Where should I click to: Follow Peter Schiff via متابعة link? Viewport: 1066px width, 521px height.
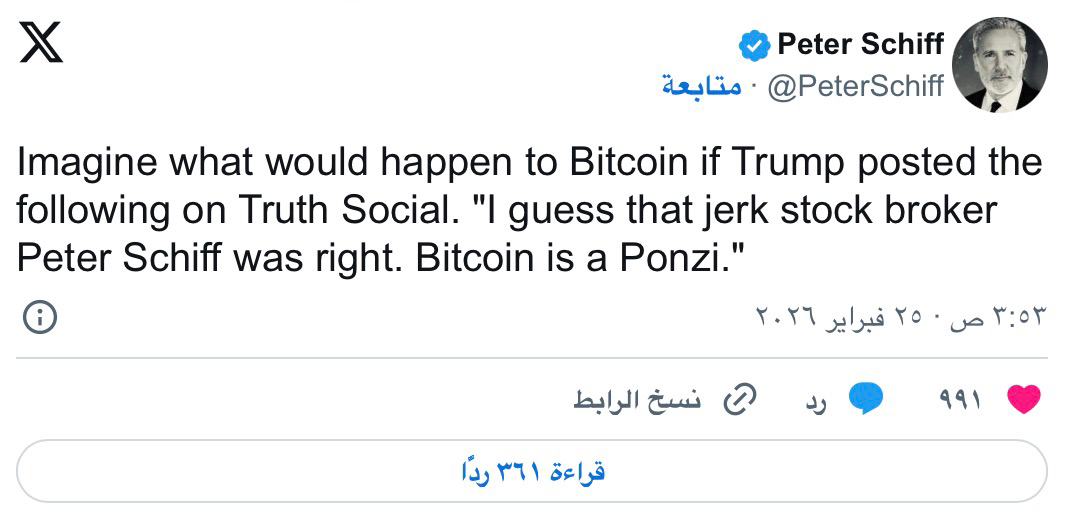pos(701,87)
